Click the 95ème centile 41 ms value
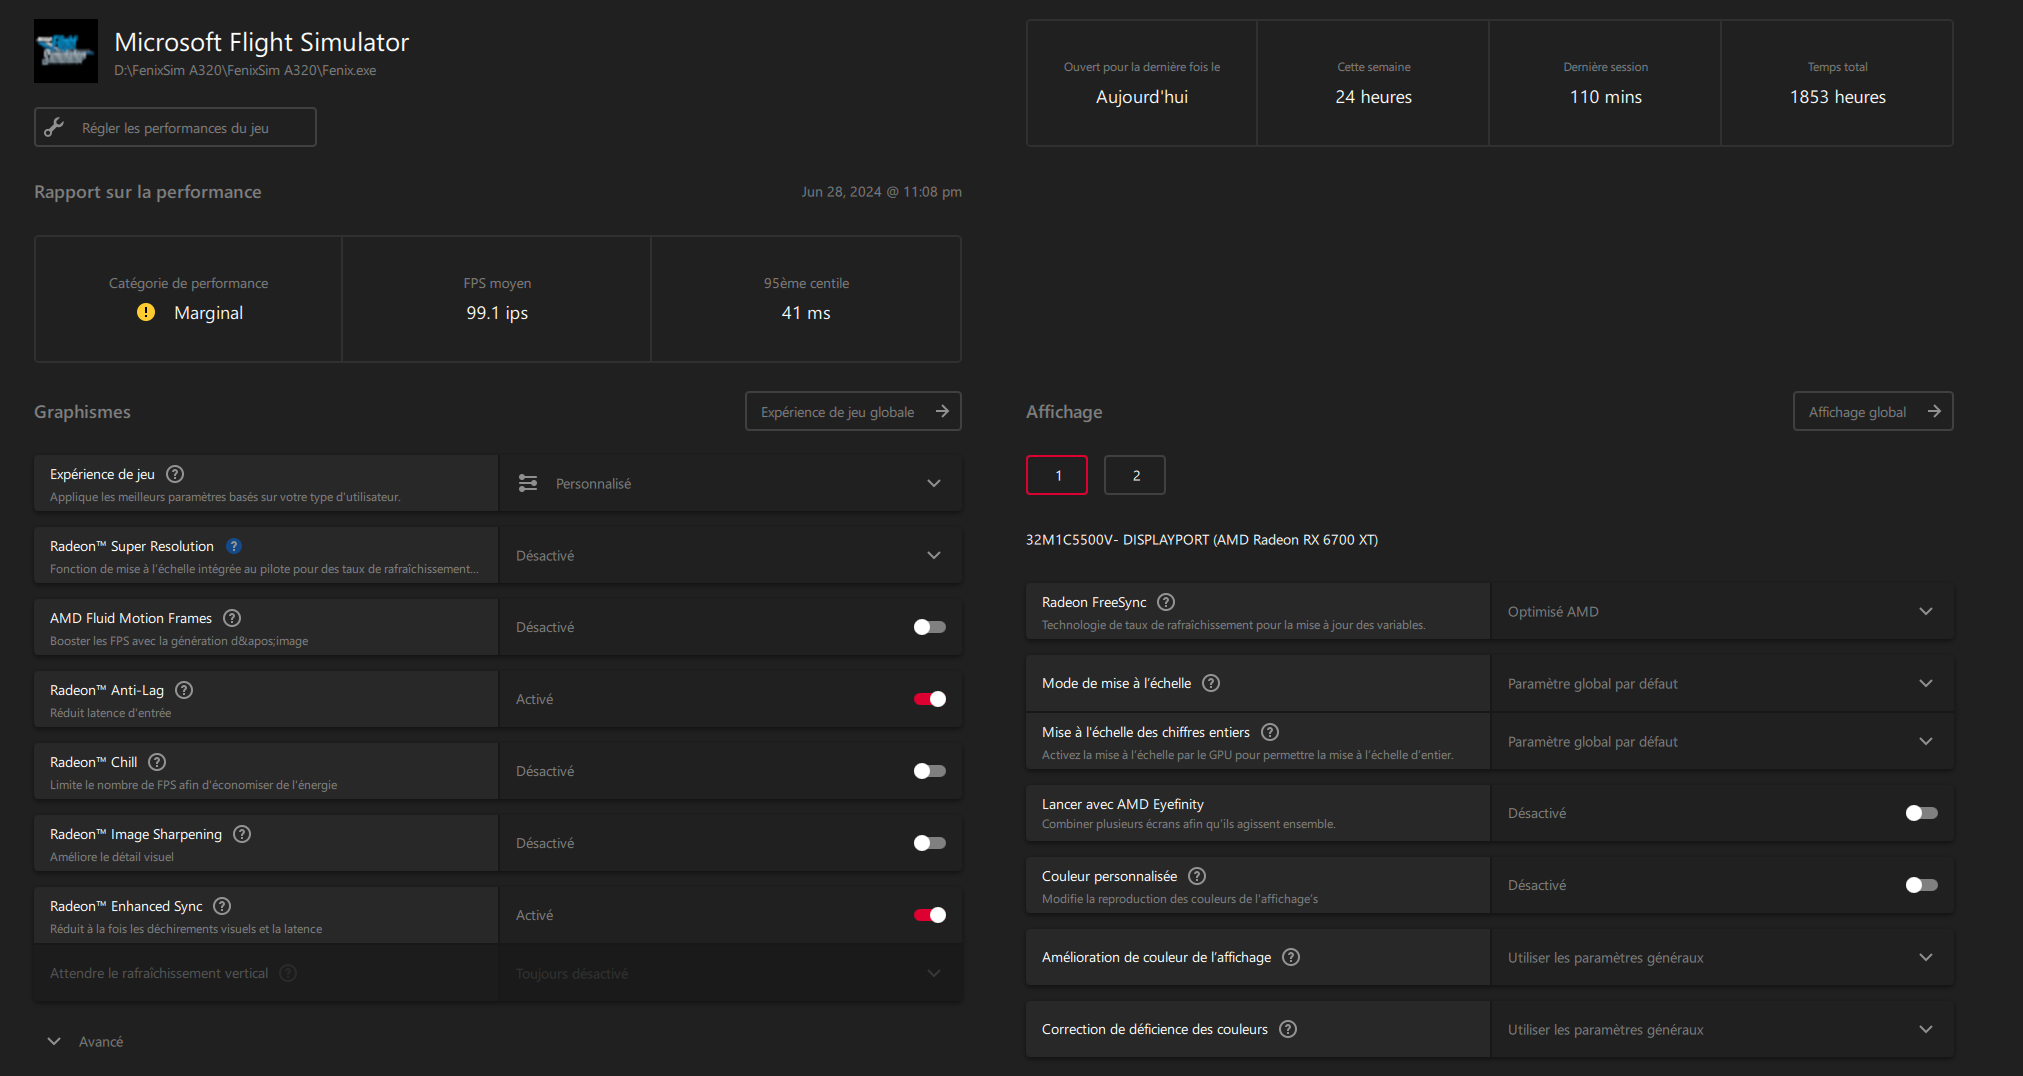 806,313
